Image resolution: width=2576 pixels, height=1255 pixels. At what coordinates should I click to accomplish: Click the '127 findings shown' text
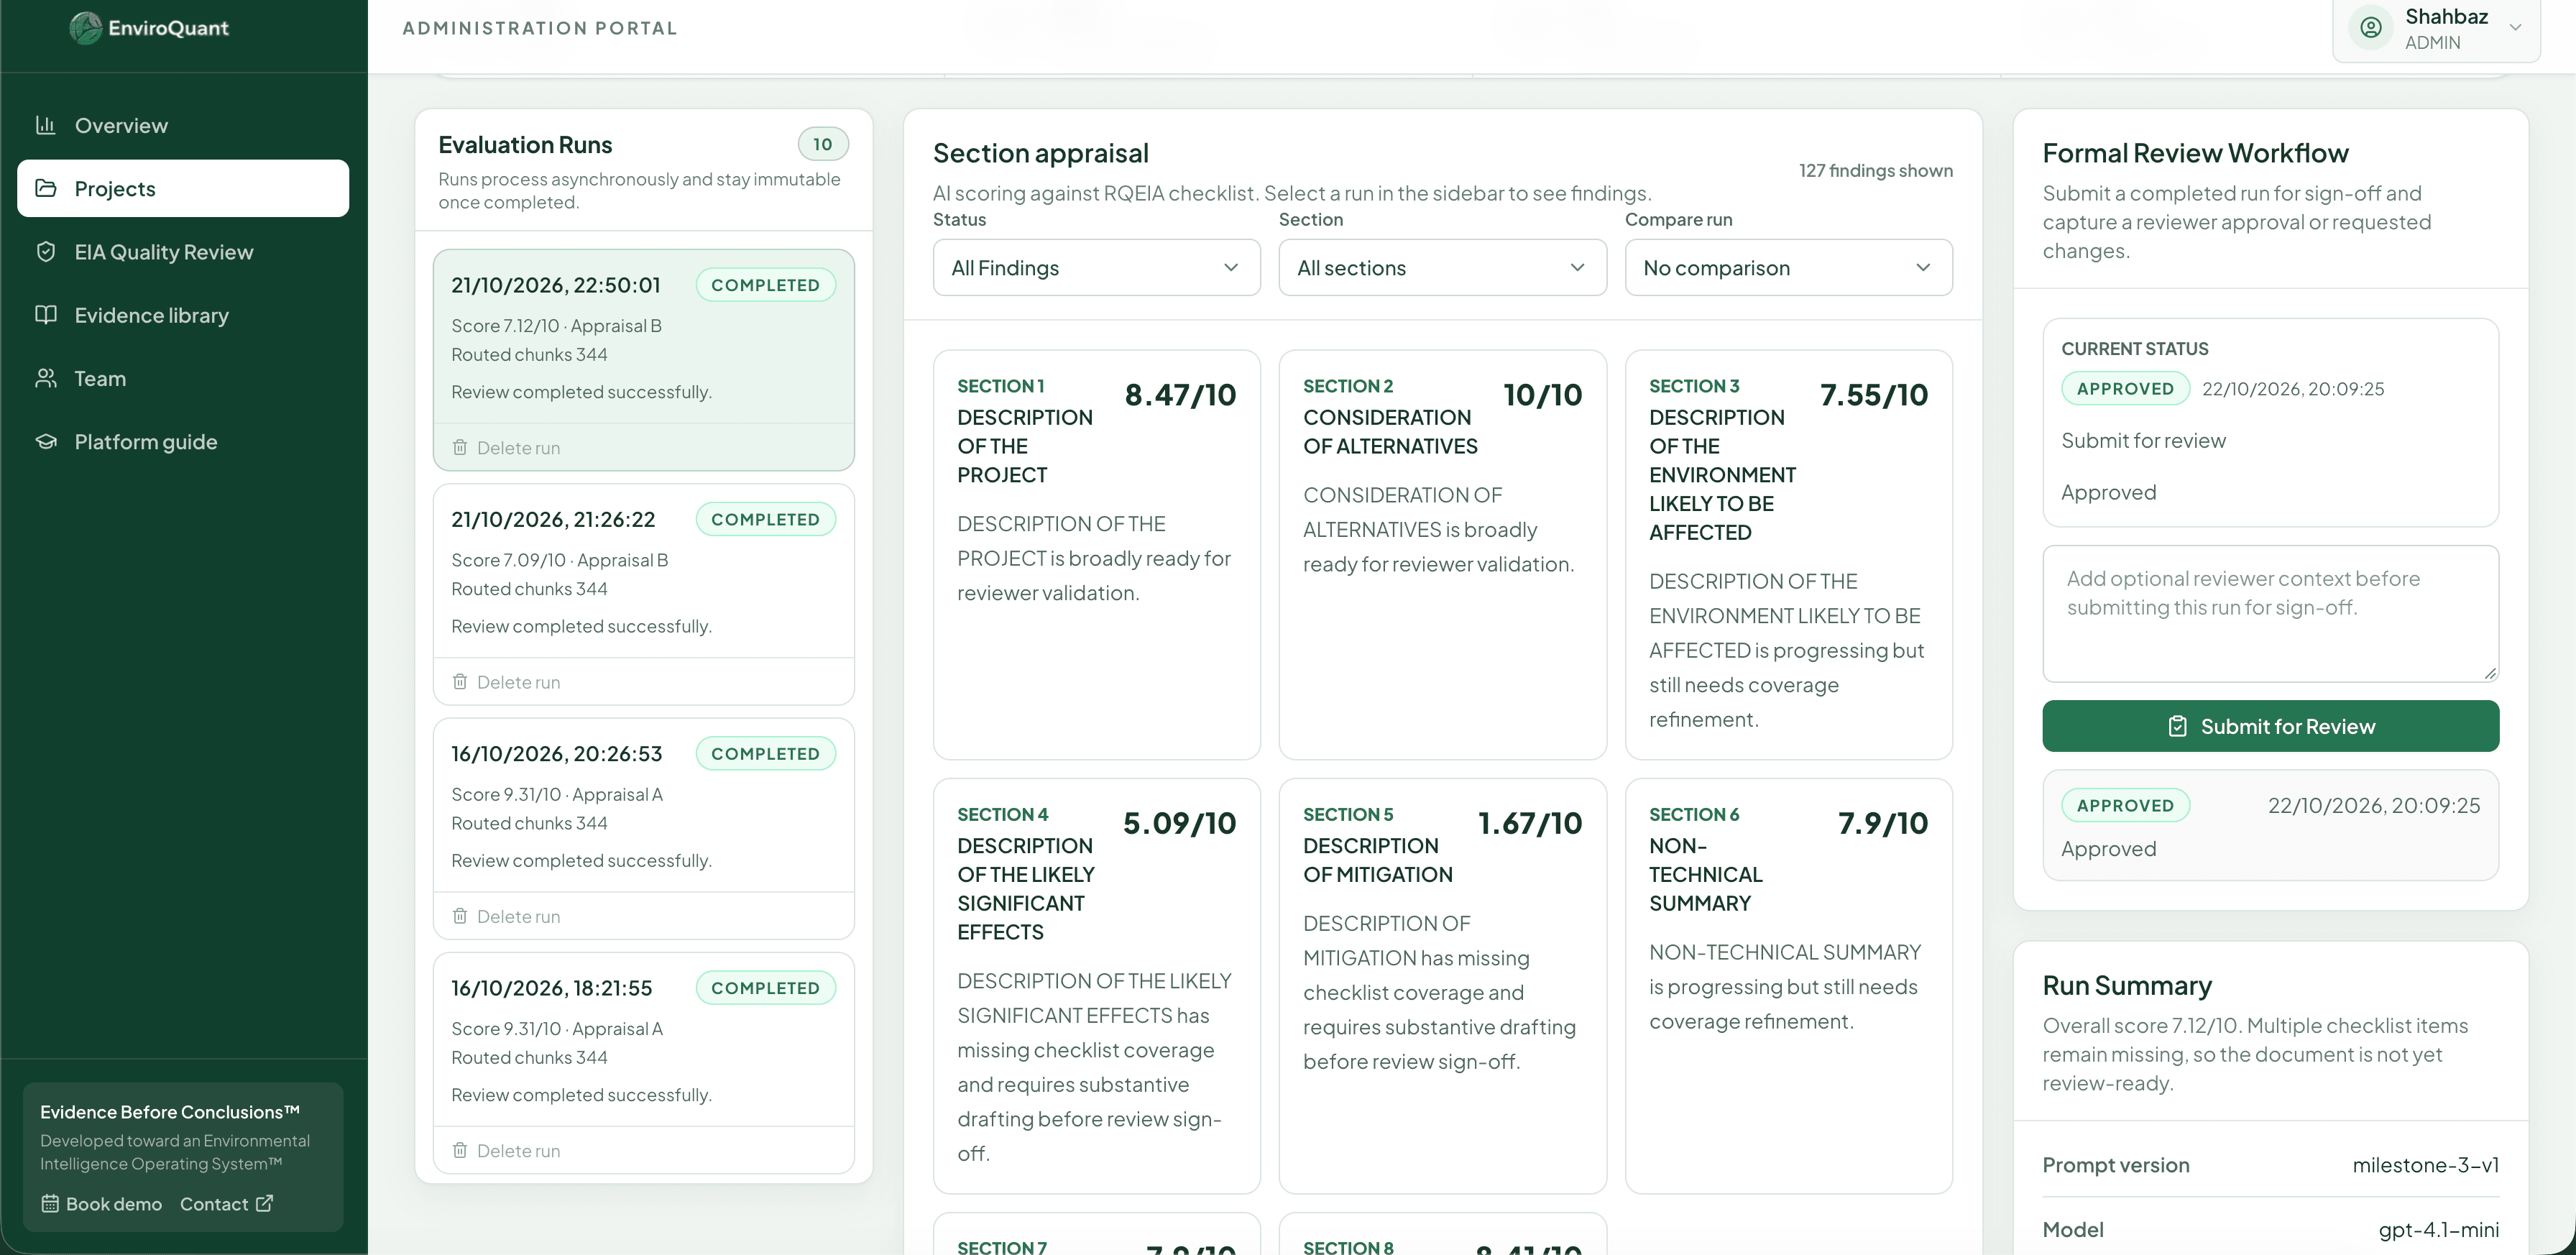(x=1875, y=170)
